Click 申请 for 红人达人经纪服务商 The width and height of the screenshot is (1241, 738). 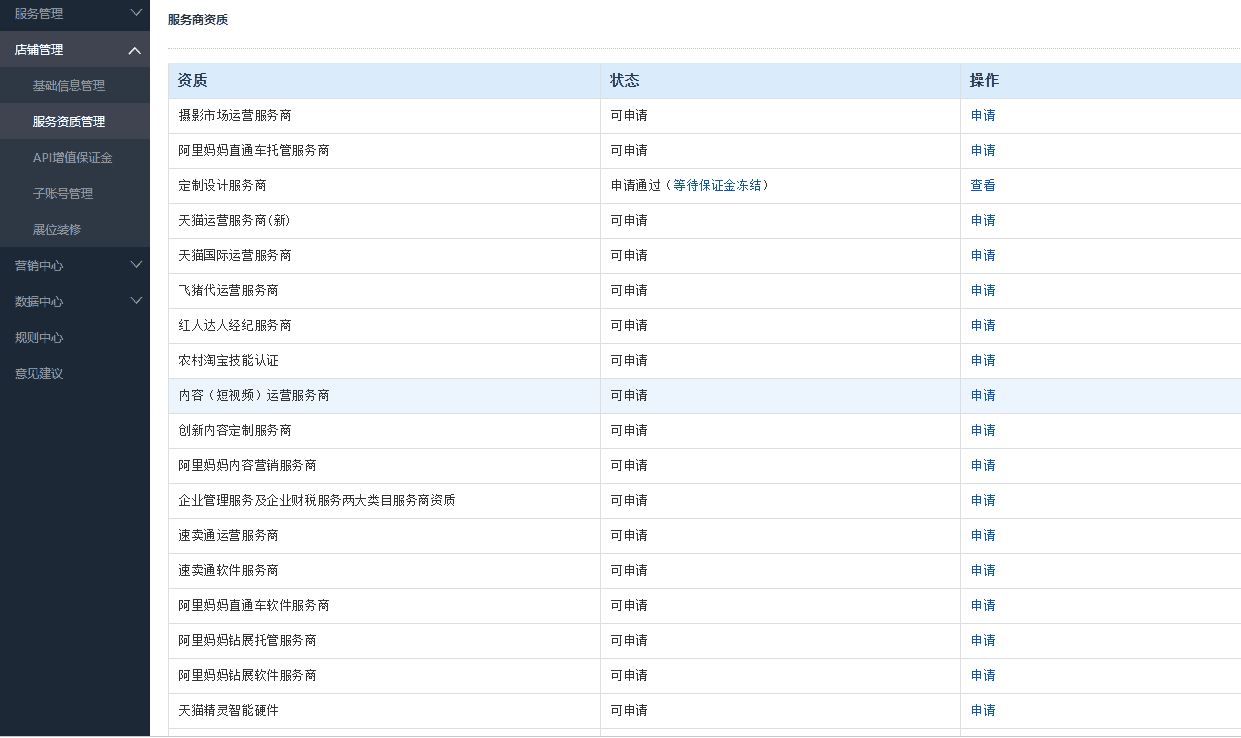pyautogui.click(x=983, y=326)
